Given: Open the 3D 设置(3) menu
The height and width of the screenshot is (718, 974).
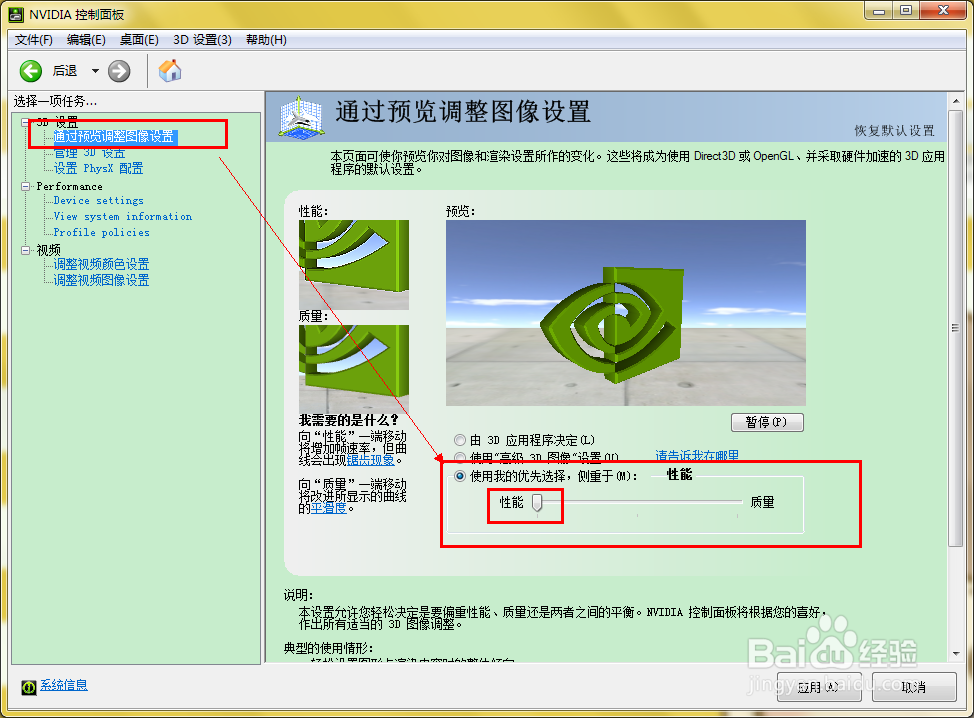Looking at the screenshot, I should 202,40.
